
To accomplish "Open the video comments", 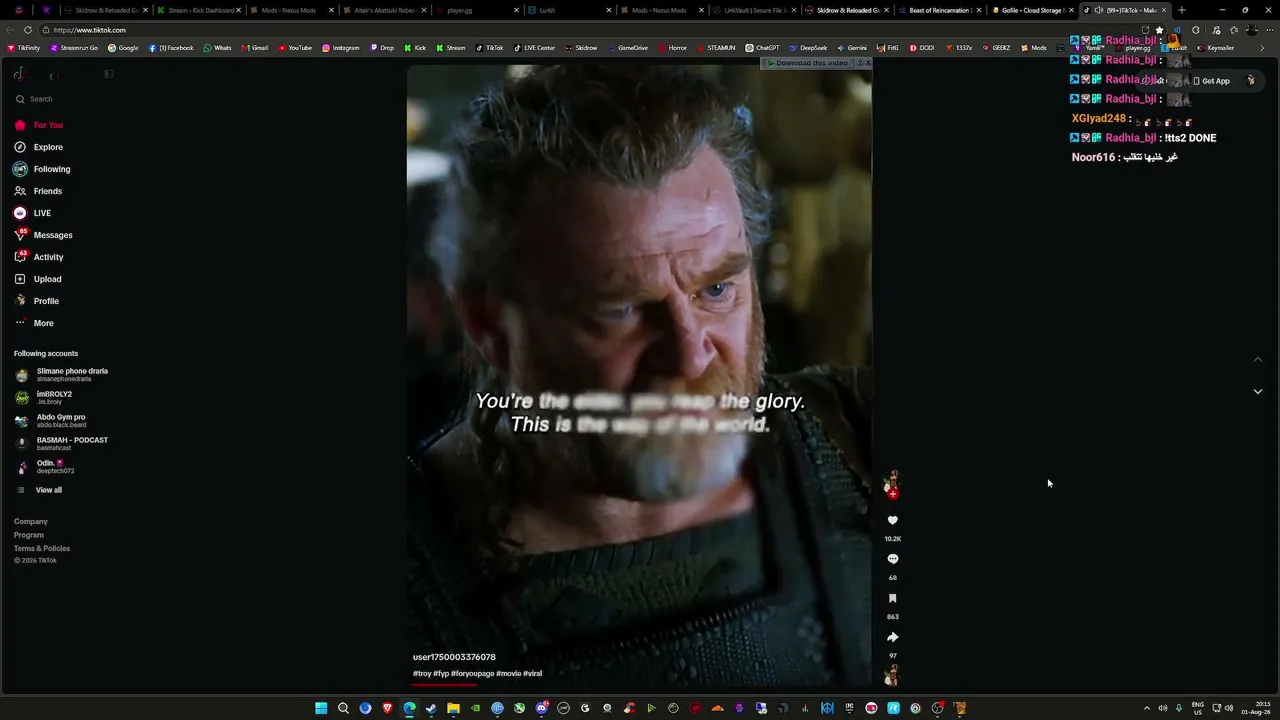I will pos(893,559).
